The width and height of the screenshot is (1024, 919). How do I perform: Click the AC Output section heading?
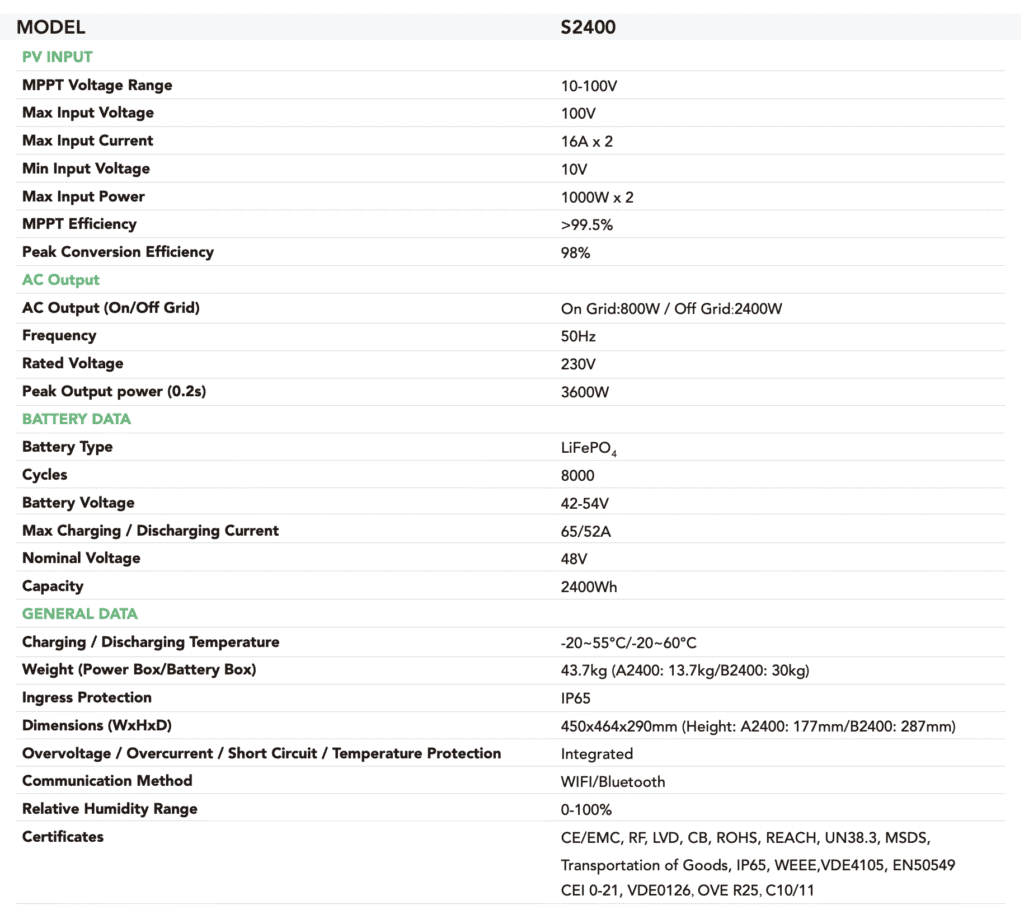click(61, 280)
